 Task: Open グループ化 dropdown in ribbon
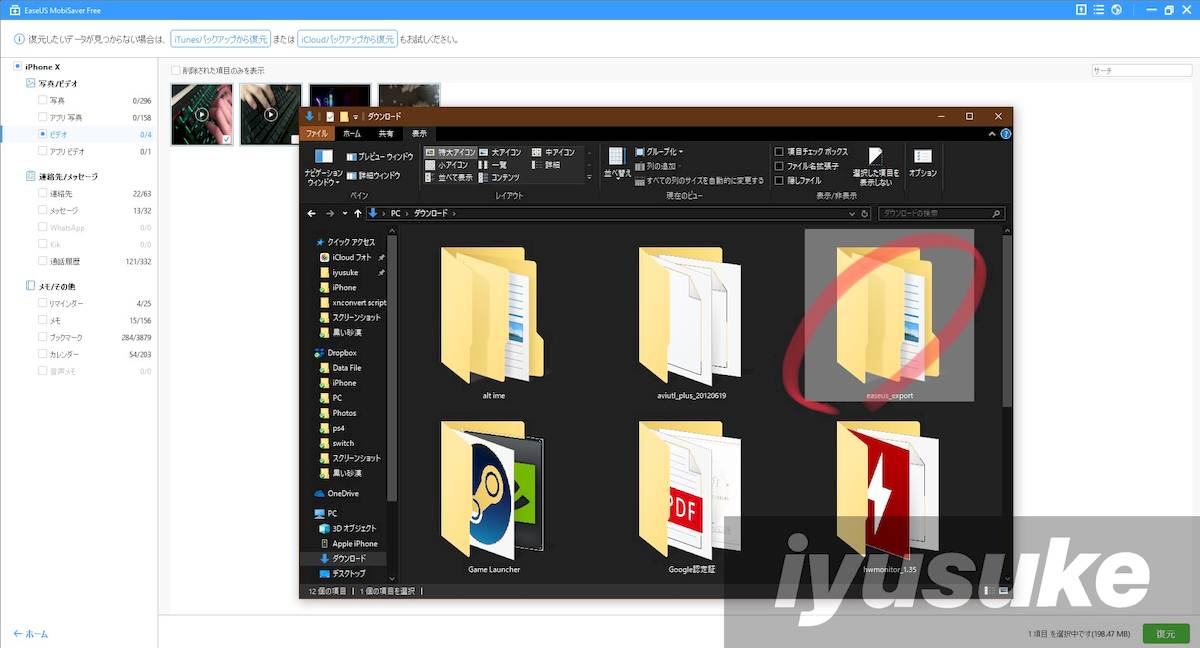click(x=658, y=152)
